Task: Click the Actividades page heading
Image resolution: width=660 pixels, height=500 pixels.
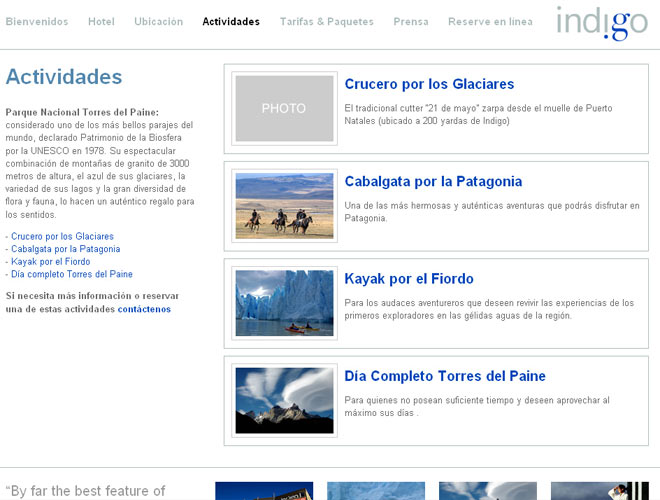Action: click(64, 77)
